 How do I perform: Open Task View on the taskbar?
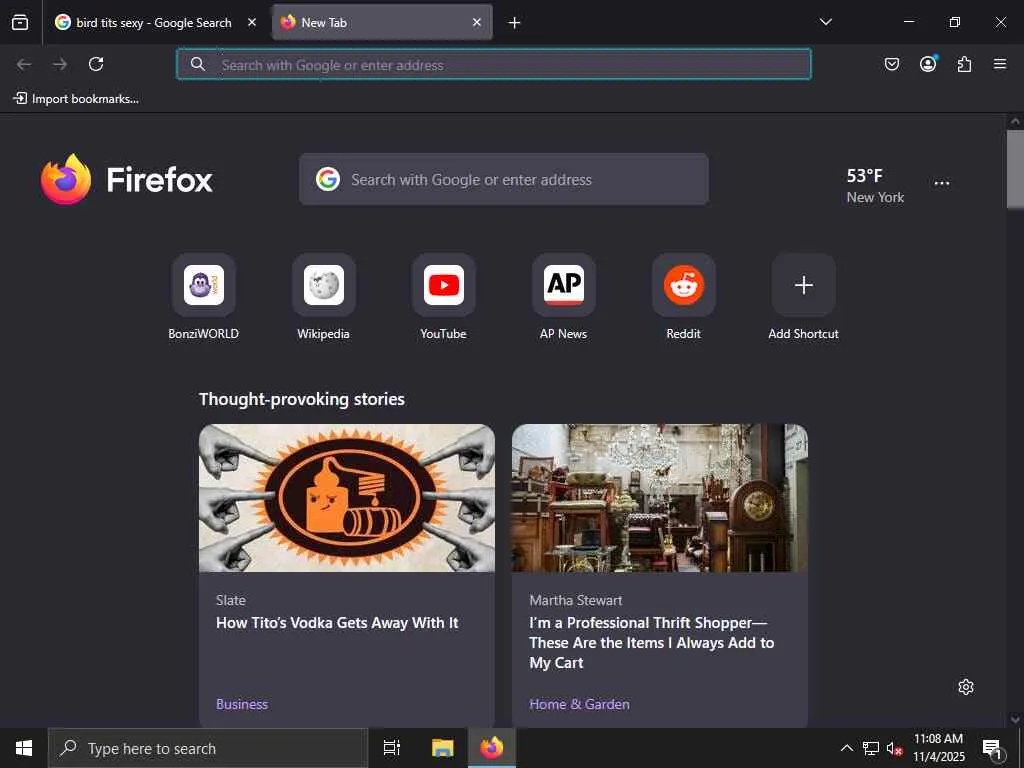392,748
